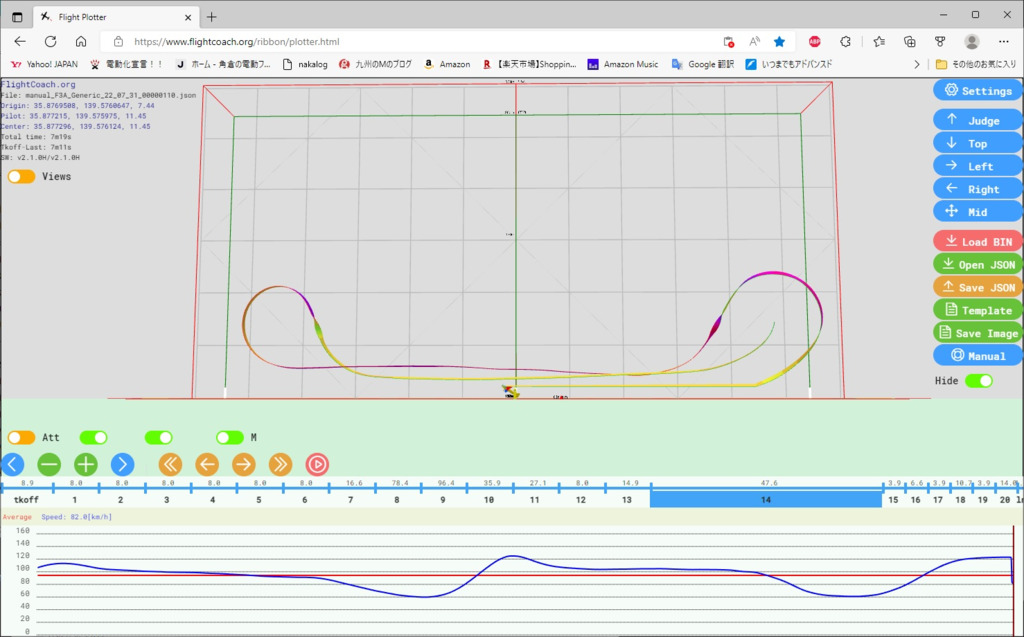Click Open JSON button
The width and height of the screenshot is (1024, 637).
978,264
